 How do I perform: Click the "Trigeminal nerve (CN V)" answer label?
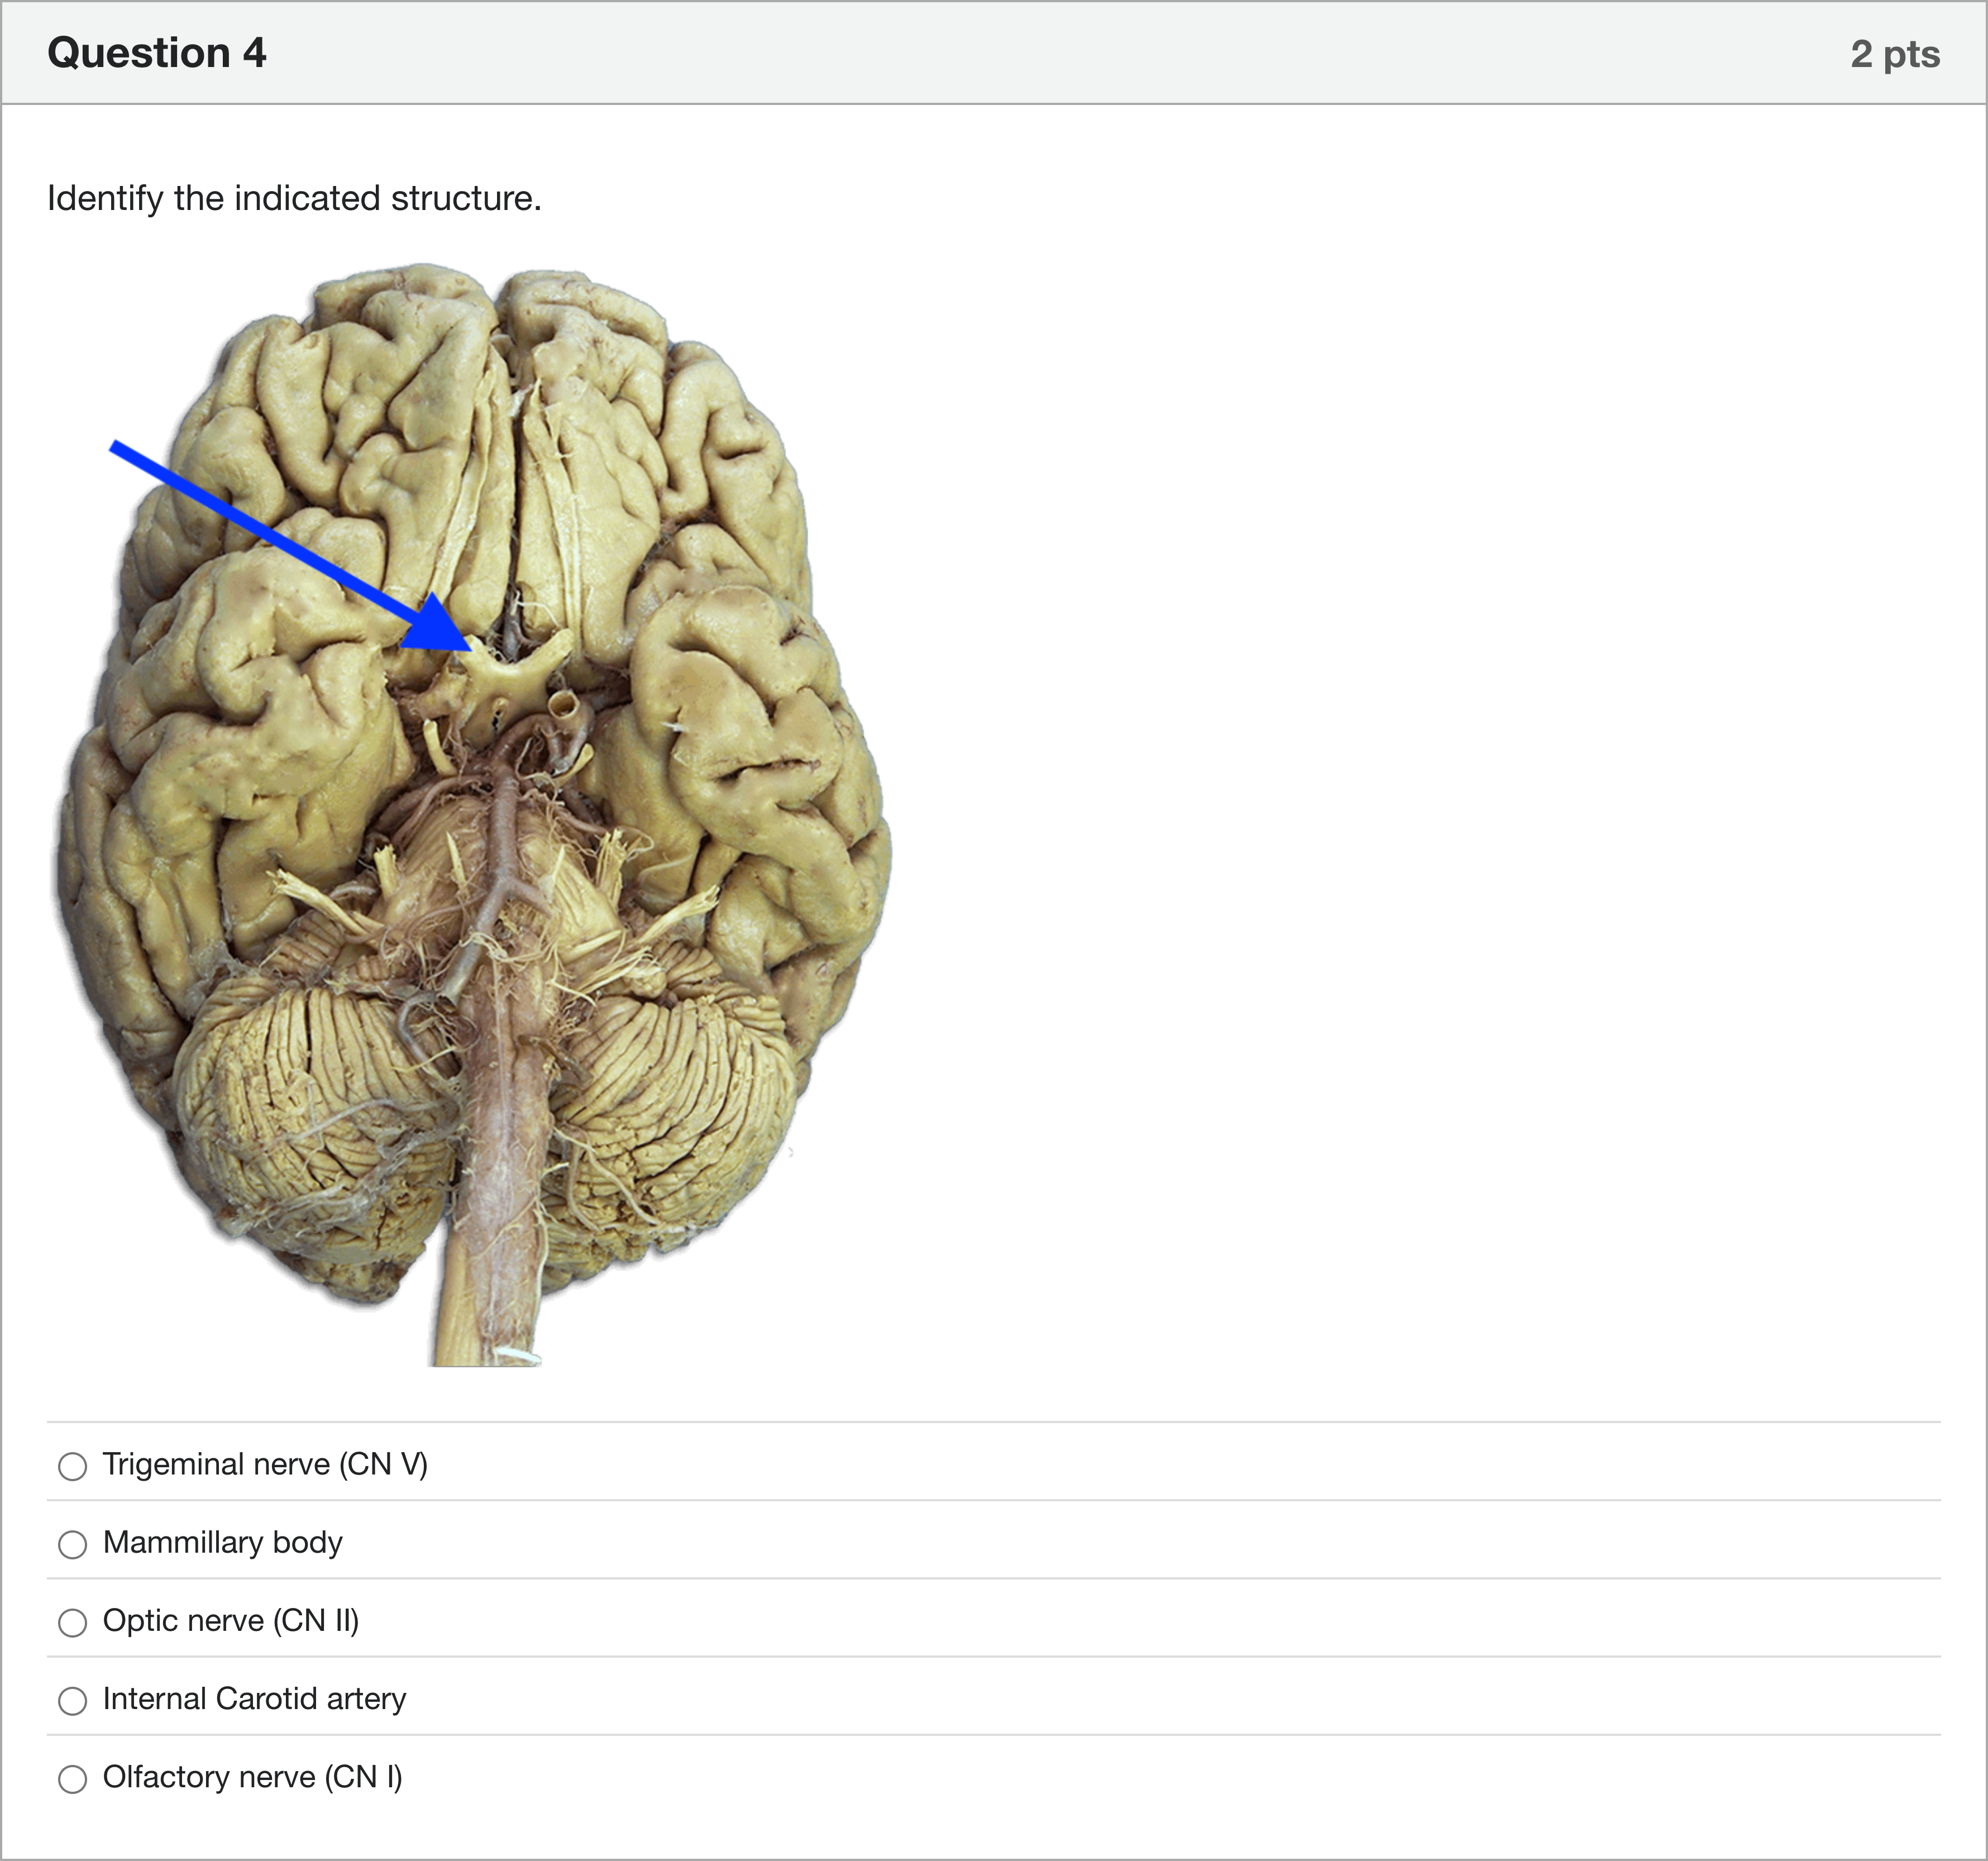265,1464
